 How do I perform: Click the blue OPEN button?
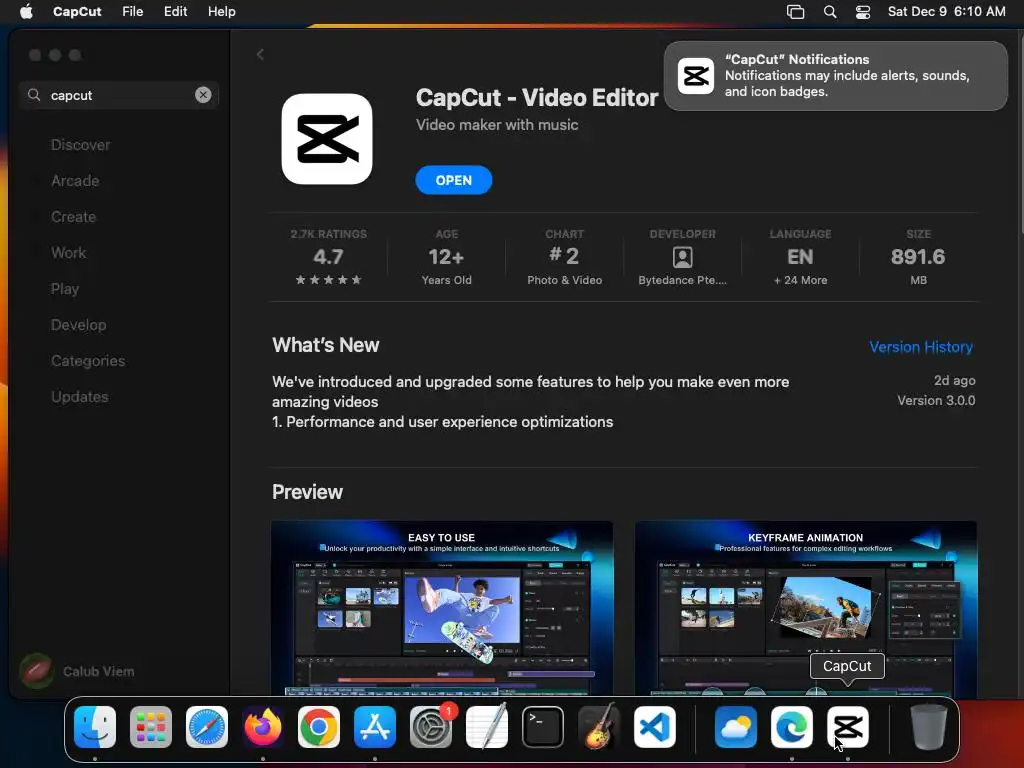click(454, 180)
